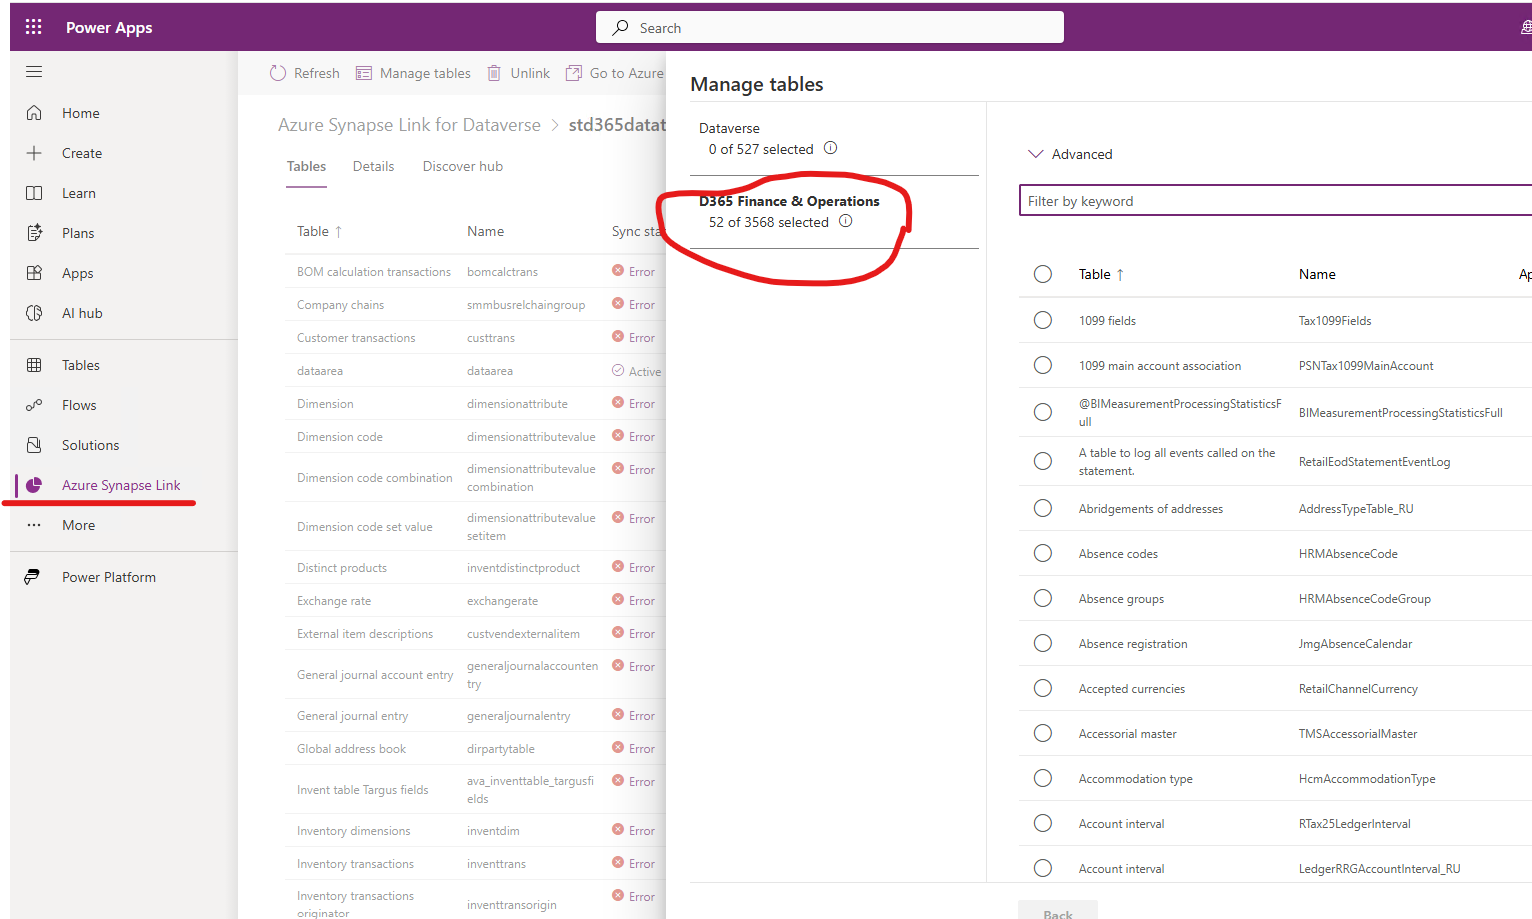Click Tax1099Fields name cell

(x=1335, y=320)
